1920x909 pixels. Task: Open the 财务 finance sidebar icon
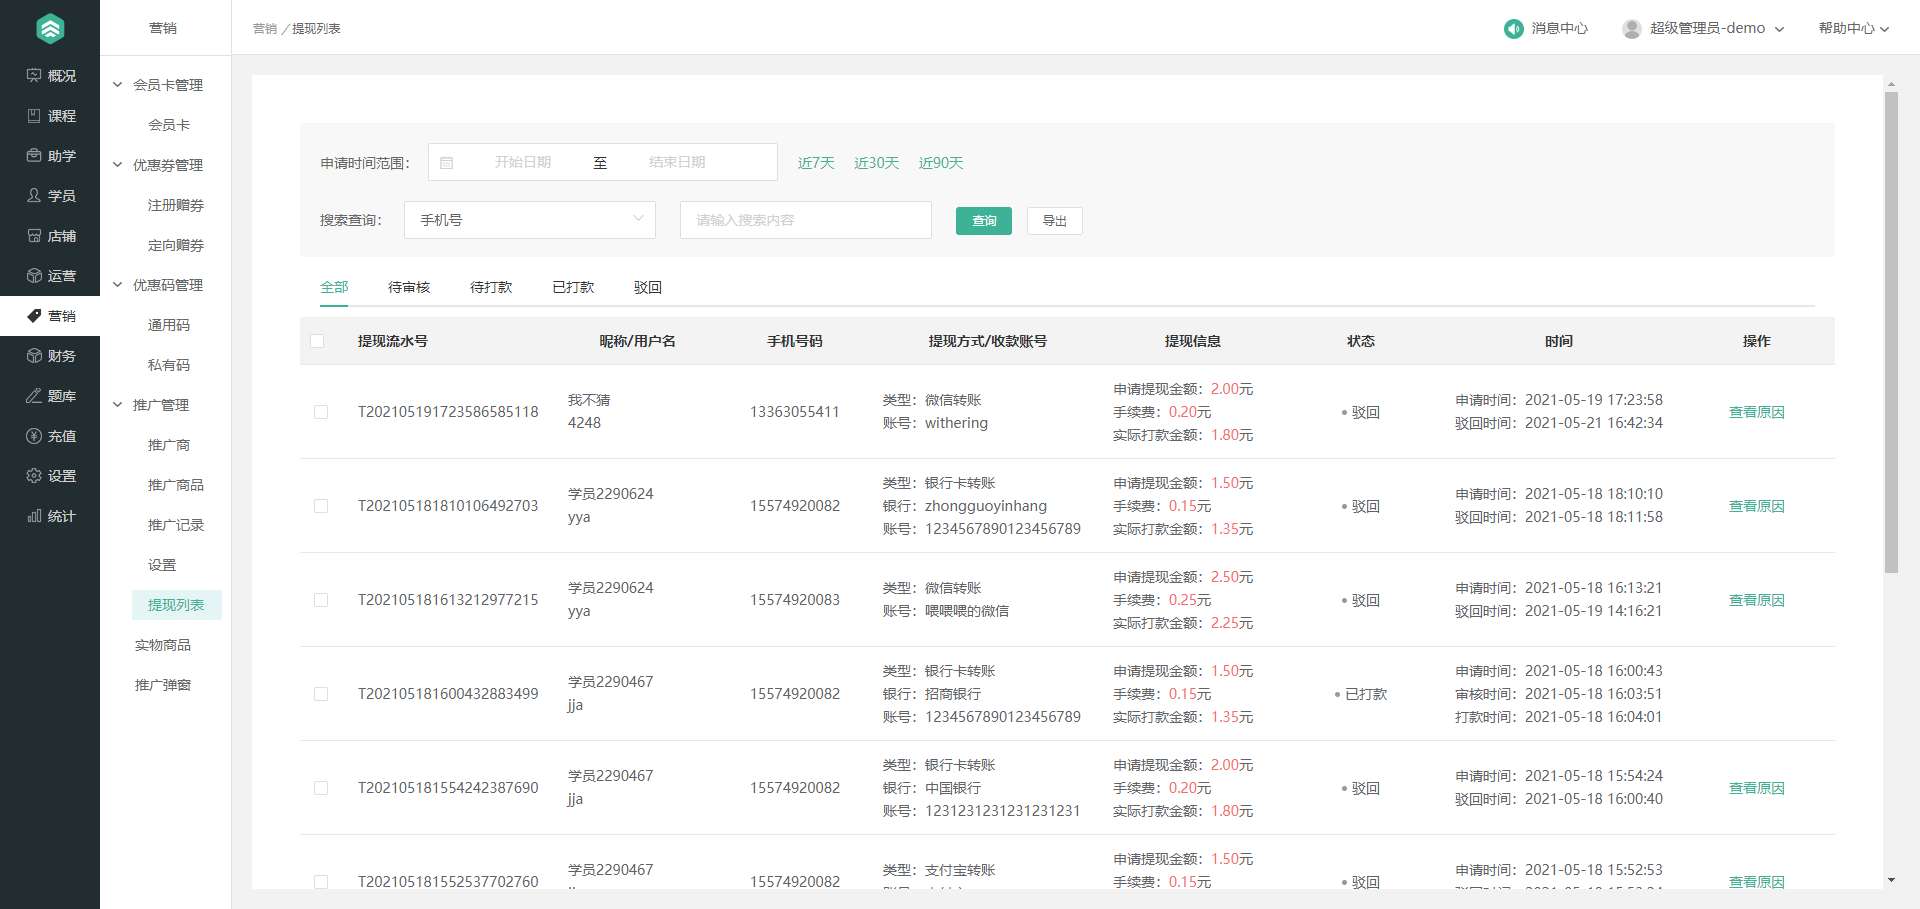click(34, 356)
